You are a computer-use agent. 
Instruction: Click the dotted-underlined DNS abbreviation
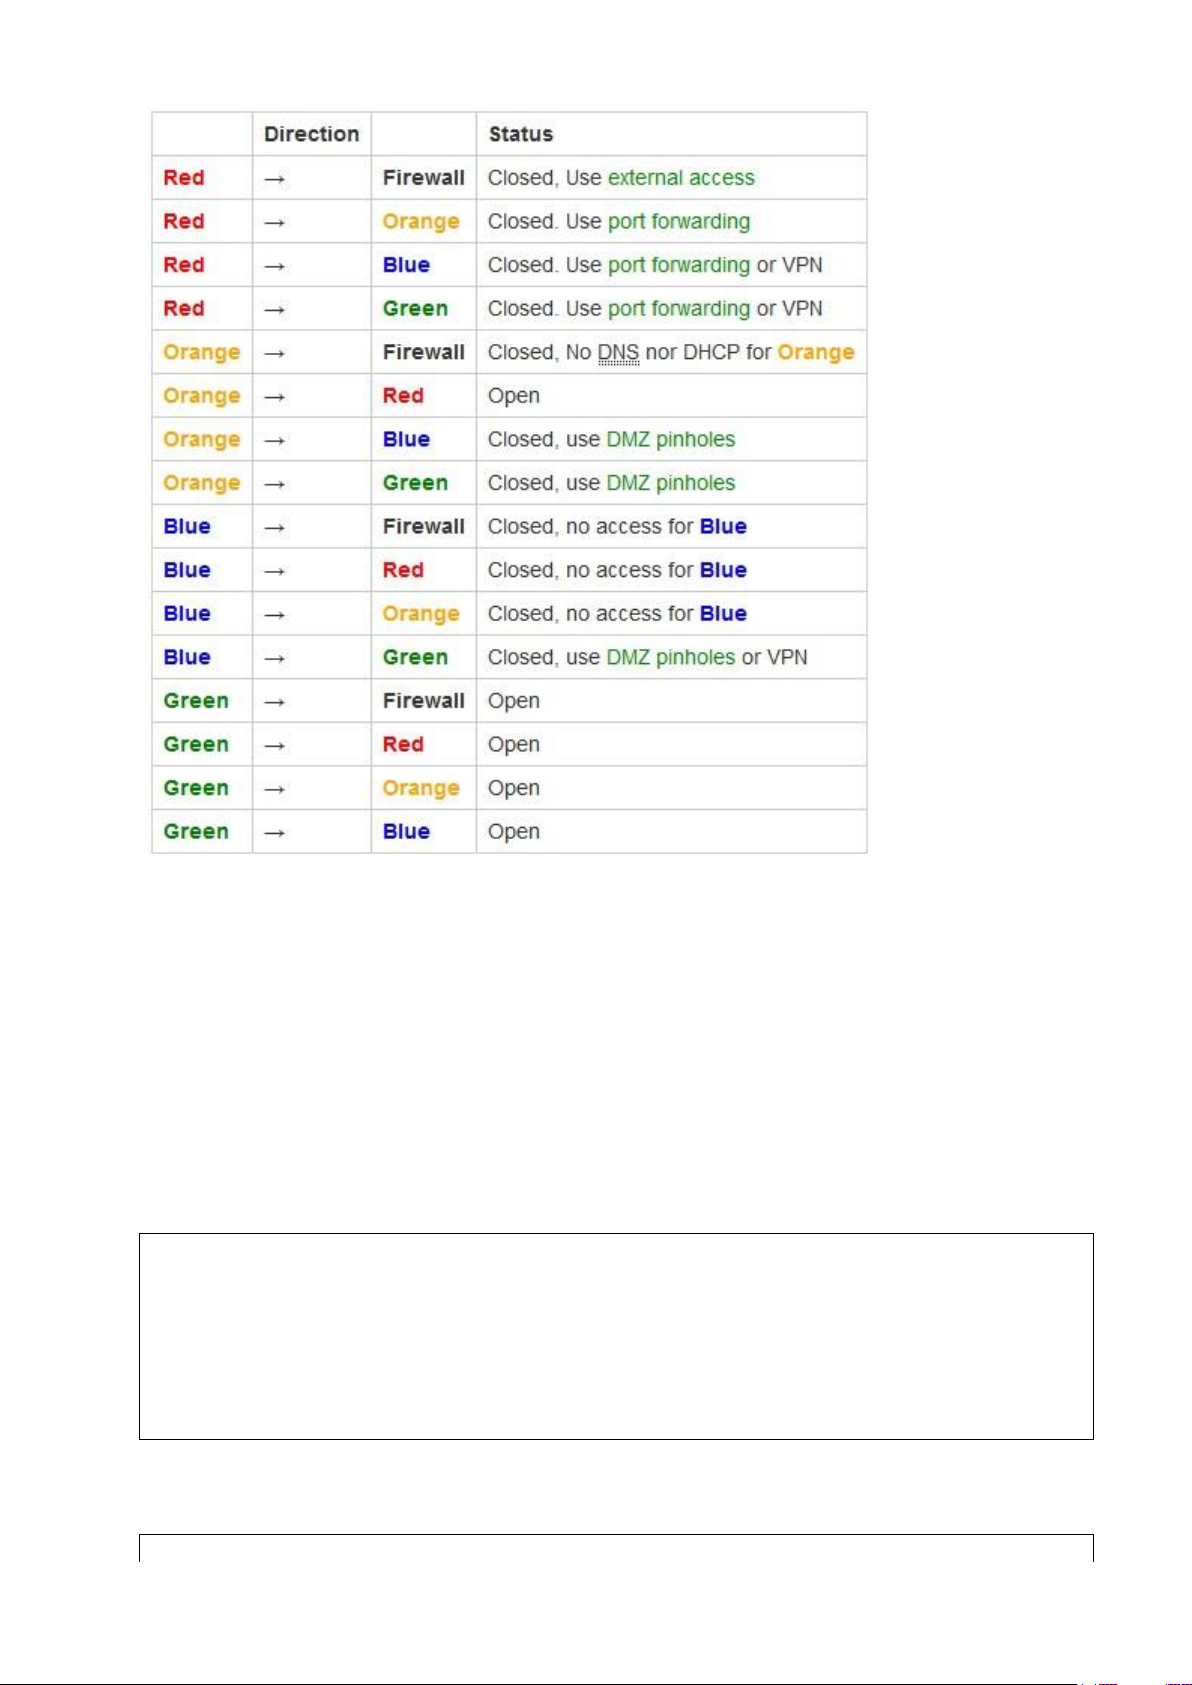(618, 353)
